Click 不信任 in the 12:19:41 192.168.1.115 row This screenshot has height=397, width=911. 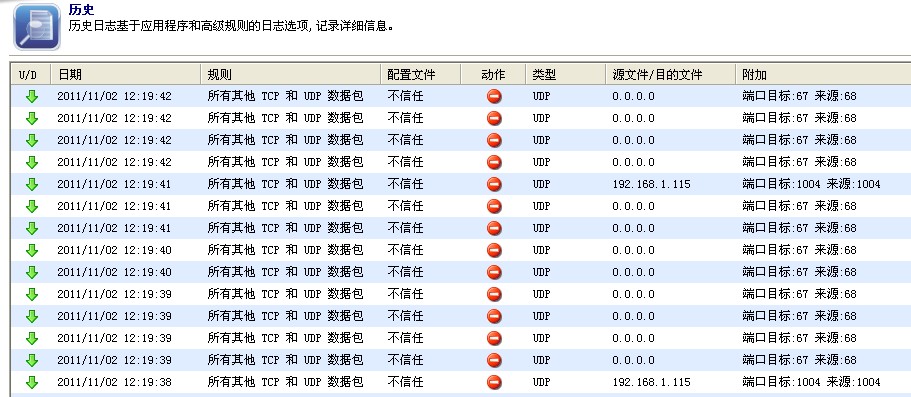406,184
